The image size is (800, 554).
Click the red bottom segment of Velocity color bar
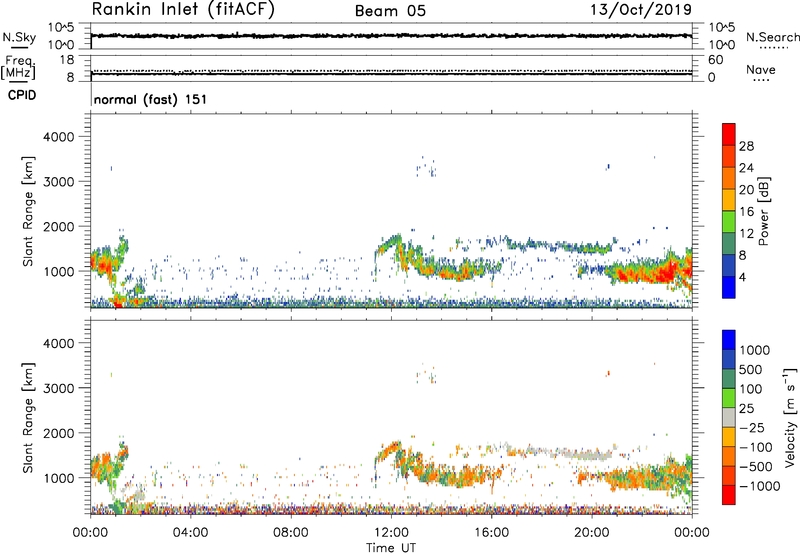click(729, 495)
